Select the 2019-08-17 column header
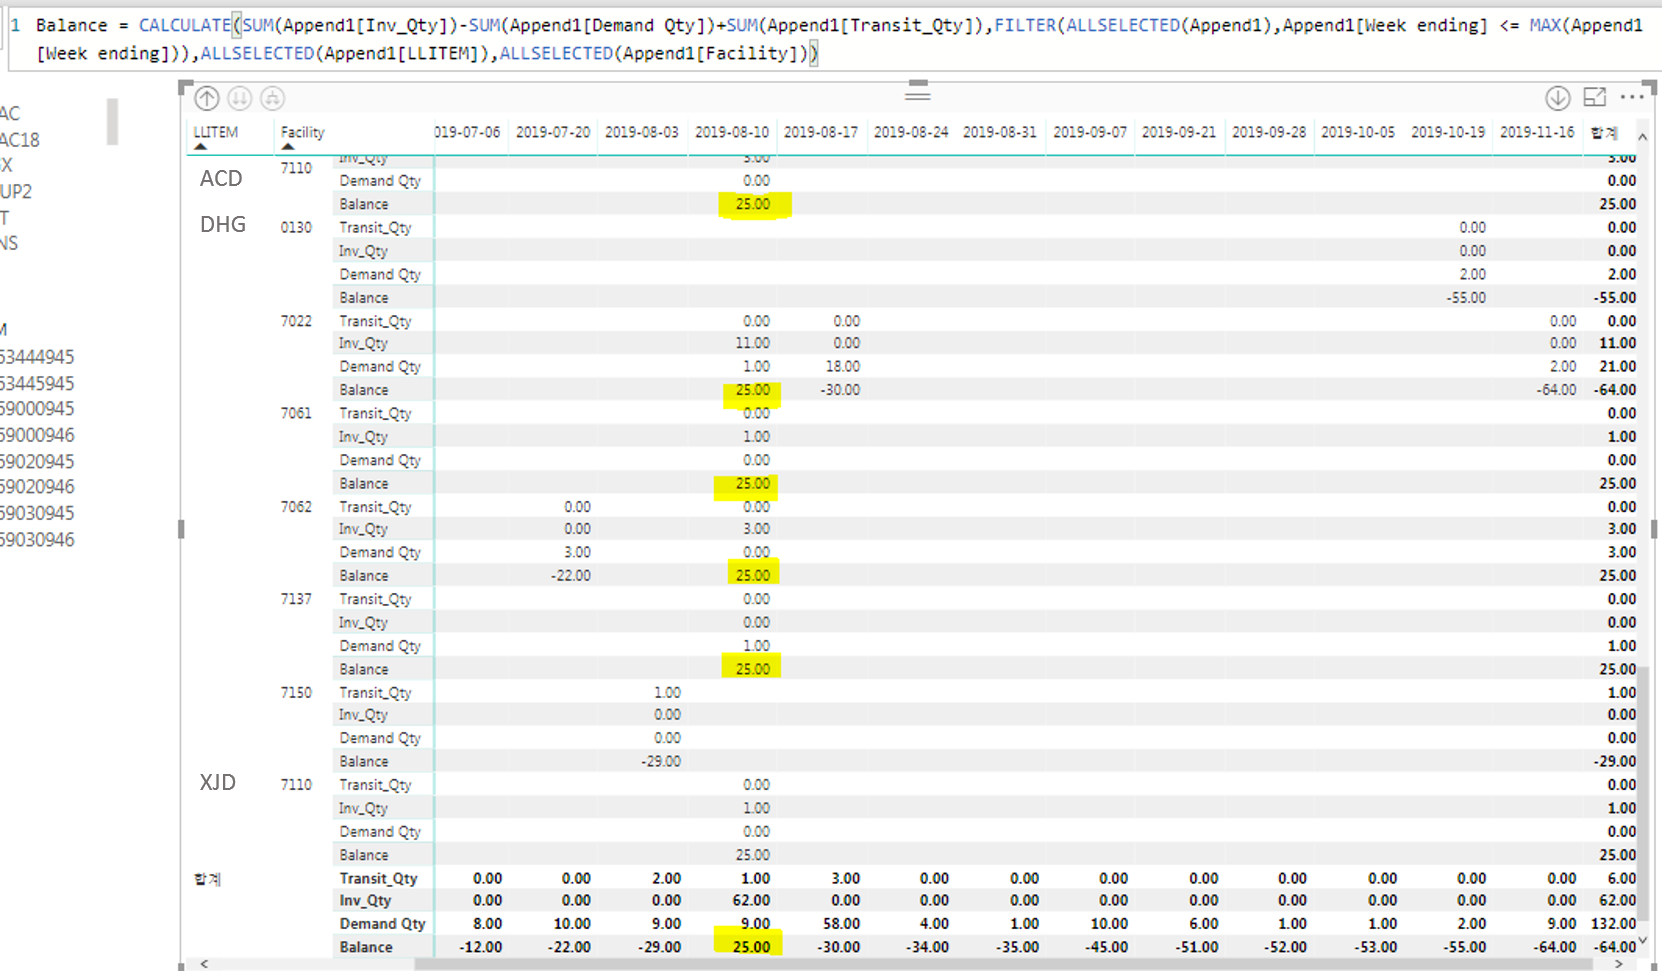 click(x=821, y=132)
